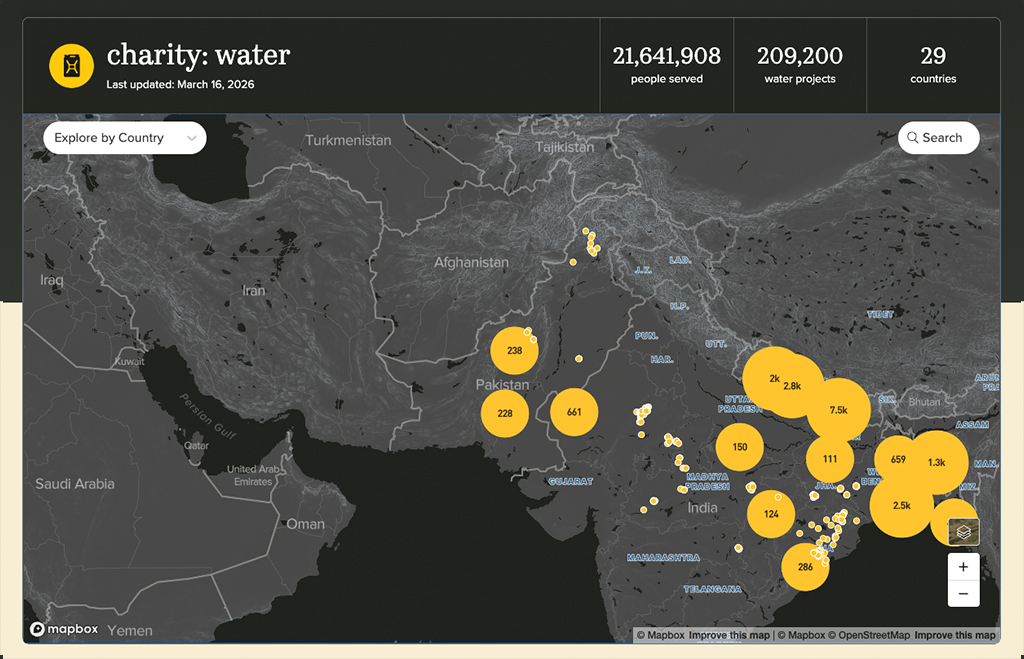This screenshot has height=659, width=1024.
Task: Click the Search magnifier button
Action: (x=938, y=138)
